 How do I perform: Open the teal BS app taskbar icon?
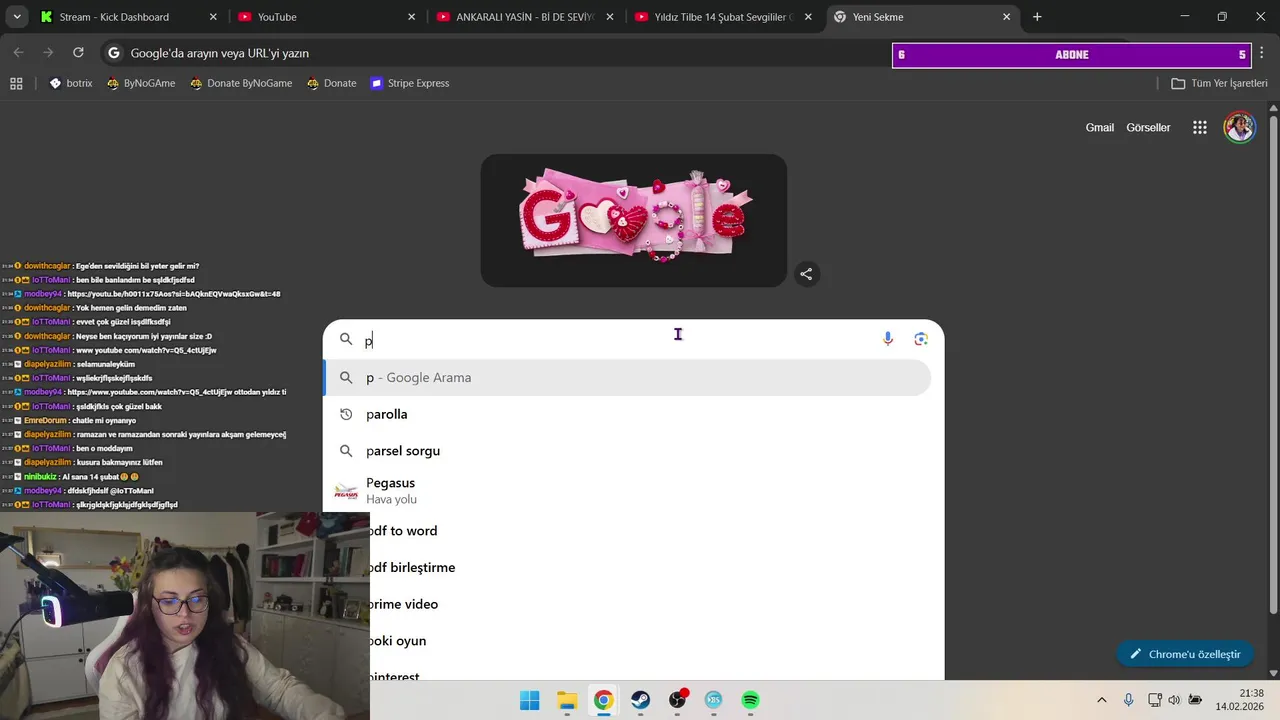[x=714, y=700]
